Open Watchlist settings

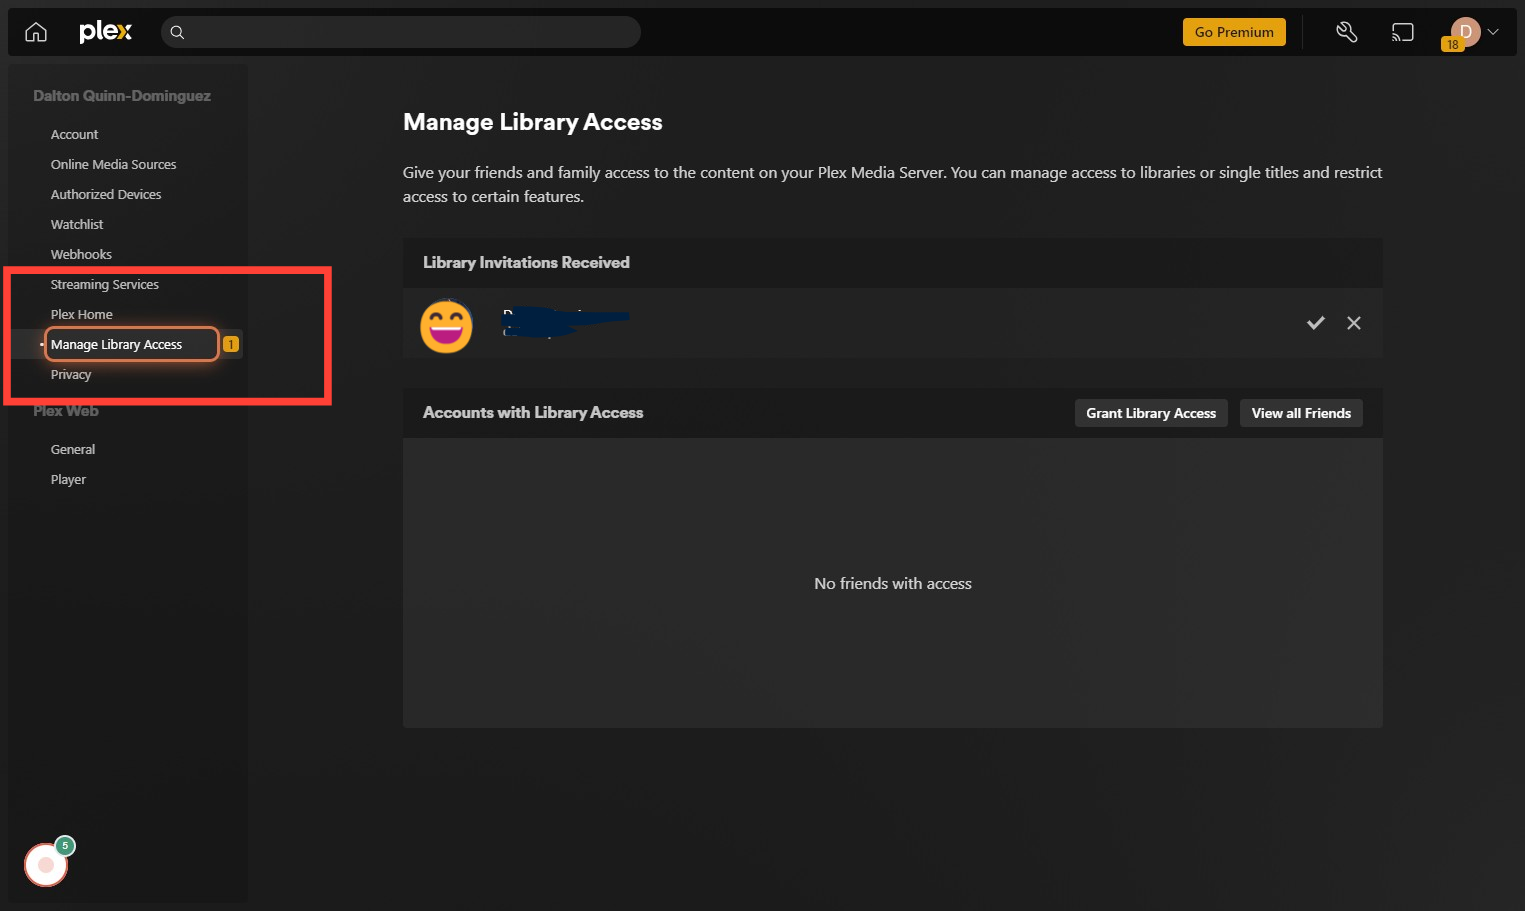pos(77,224)
